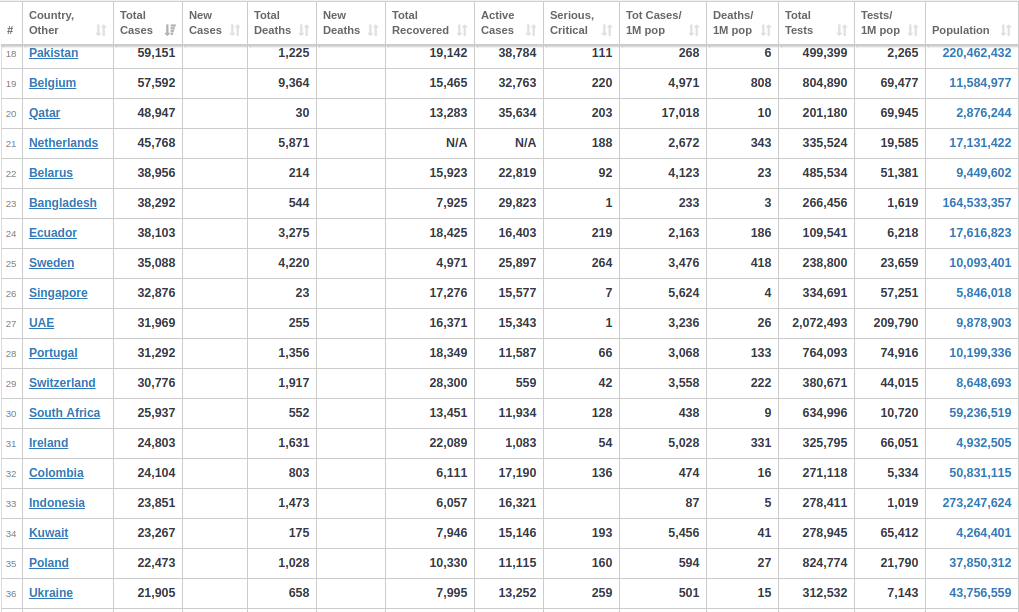Sort by the New Deaths column sort icon

click(x=372, y=30)
